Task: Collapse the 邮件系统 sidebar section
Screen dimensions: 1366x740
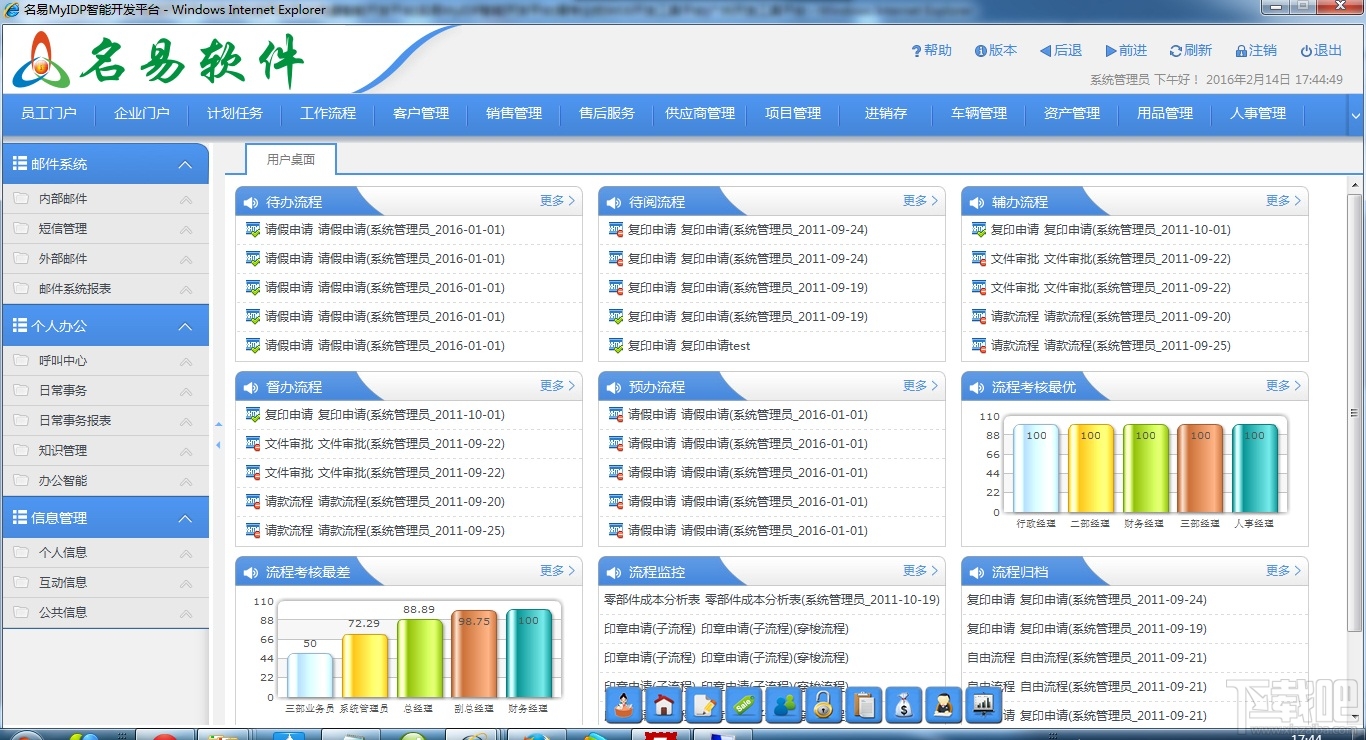Action: click(185, 164)
